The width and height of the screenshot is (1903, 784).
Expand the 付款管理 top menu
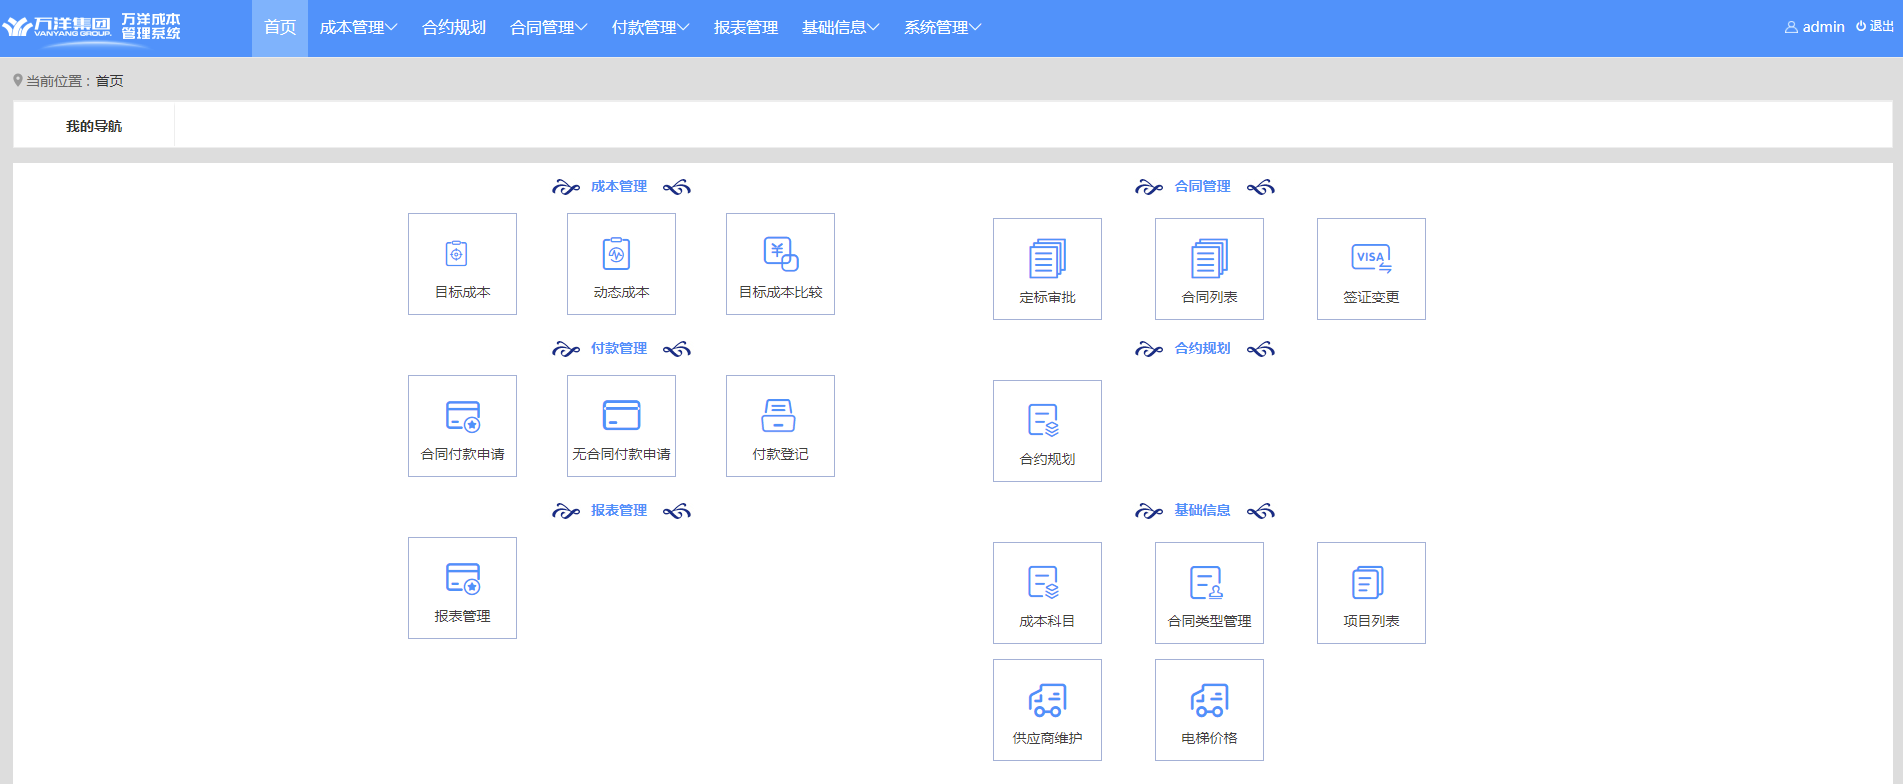point(650,28)
